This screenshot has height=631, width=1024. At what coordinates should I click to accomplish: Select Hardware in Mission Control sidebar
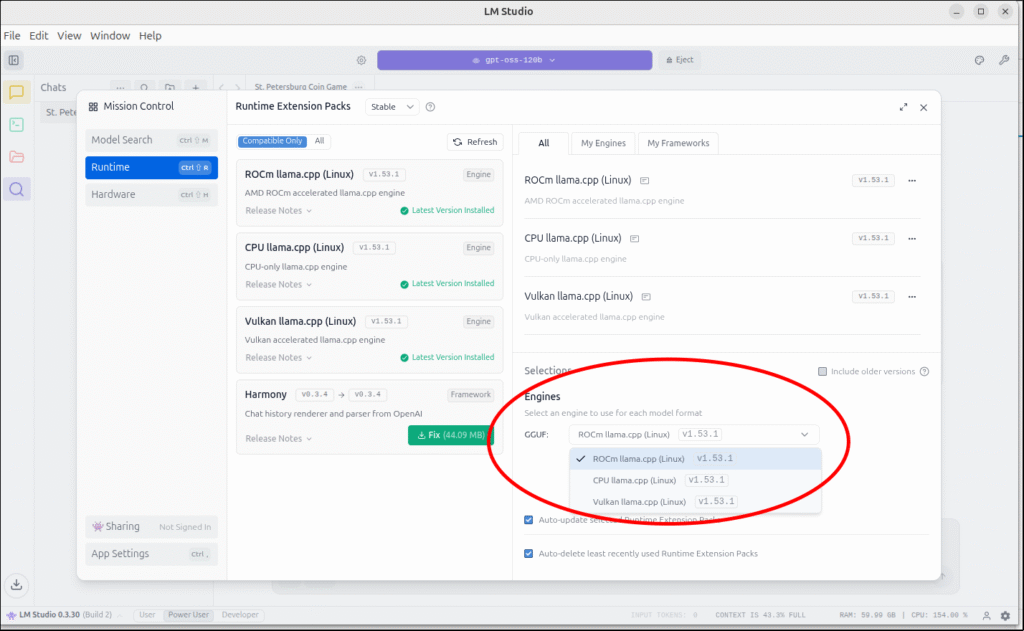click(x=113, y=194)
